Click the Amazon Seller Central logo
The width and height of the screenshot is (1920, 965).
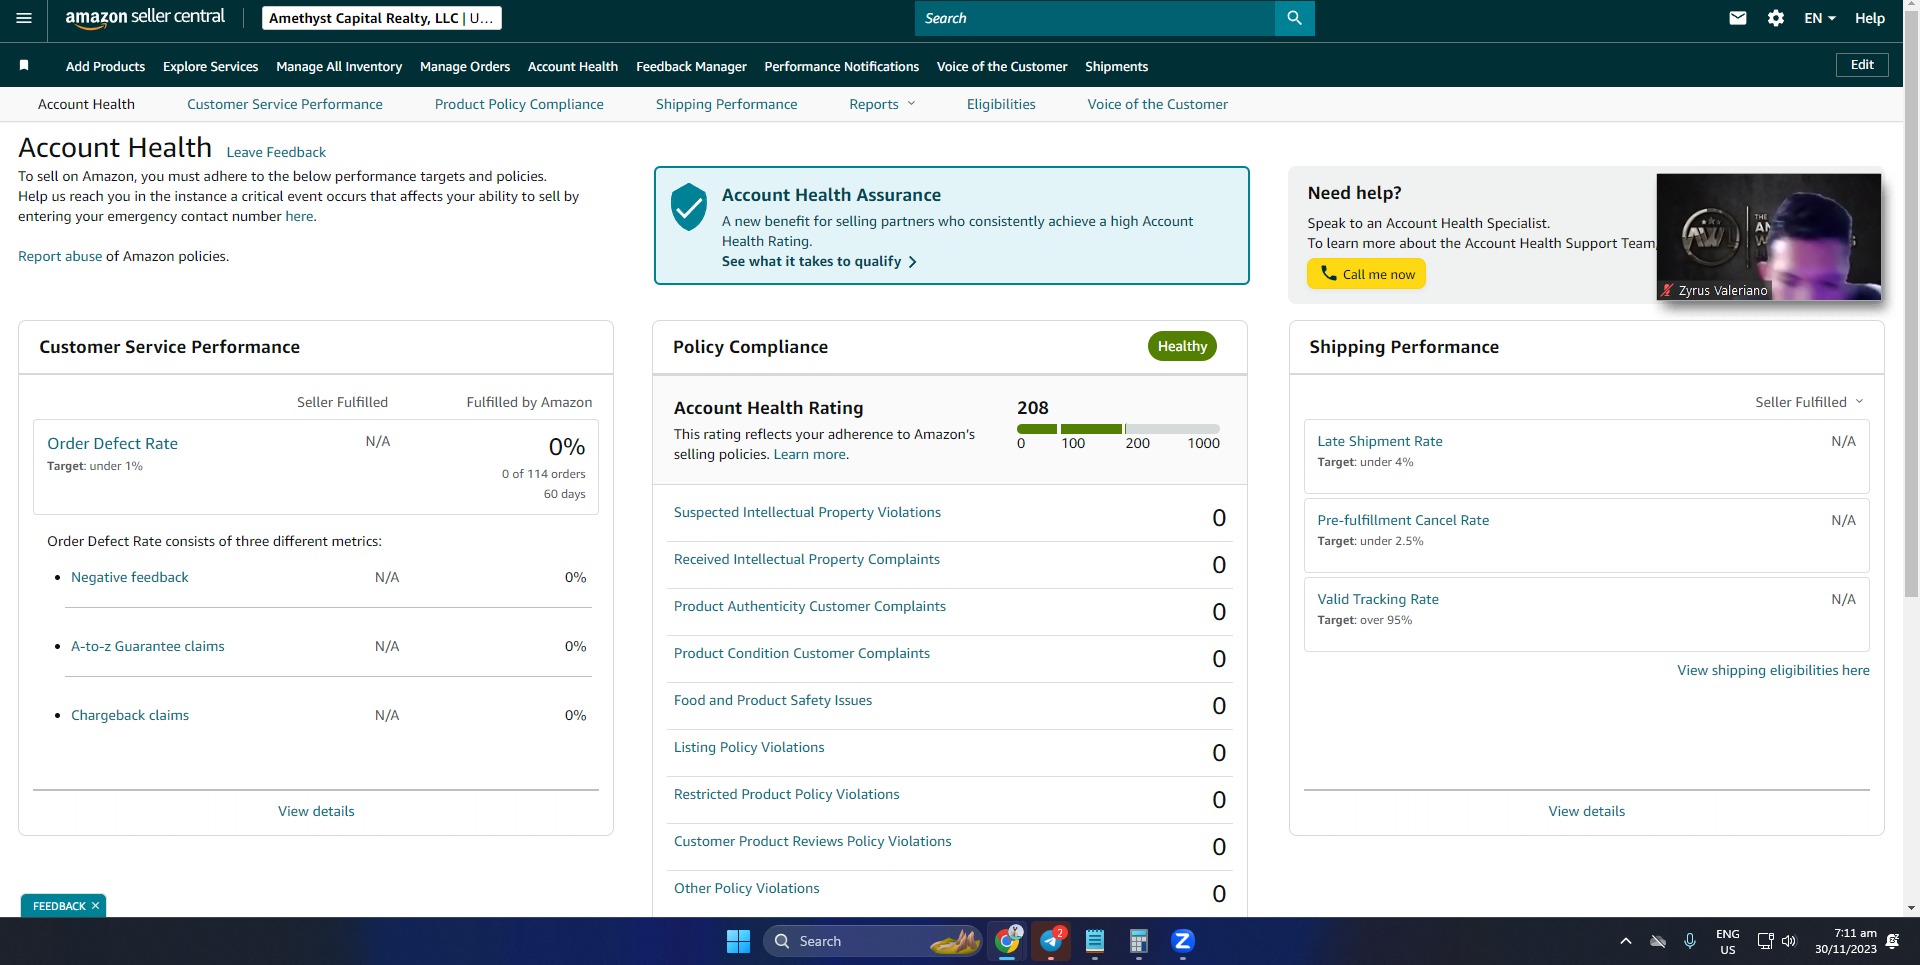145,18
